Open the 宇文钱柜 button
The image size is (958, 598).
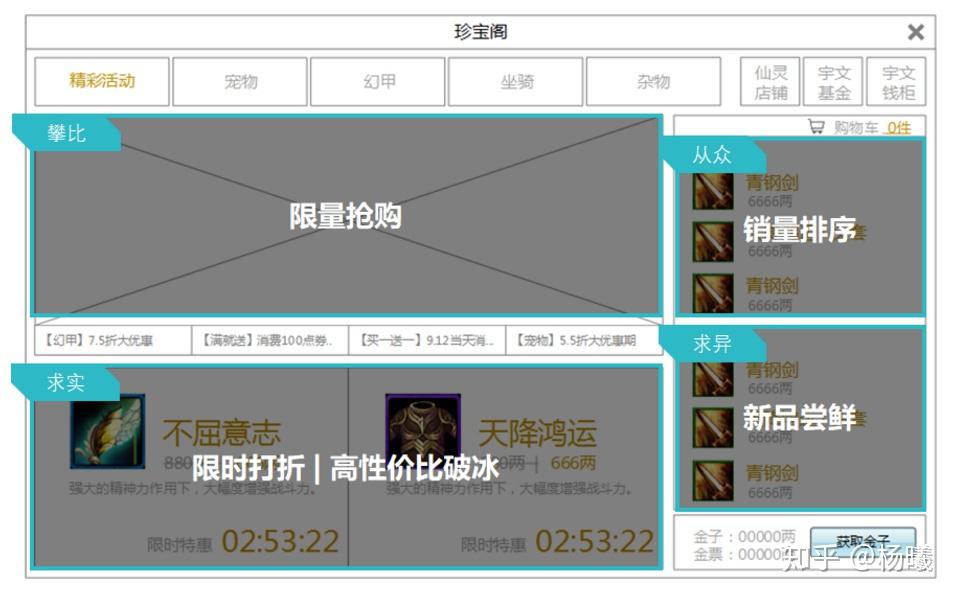pos(897,82)
